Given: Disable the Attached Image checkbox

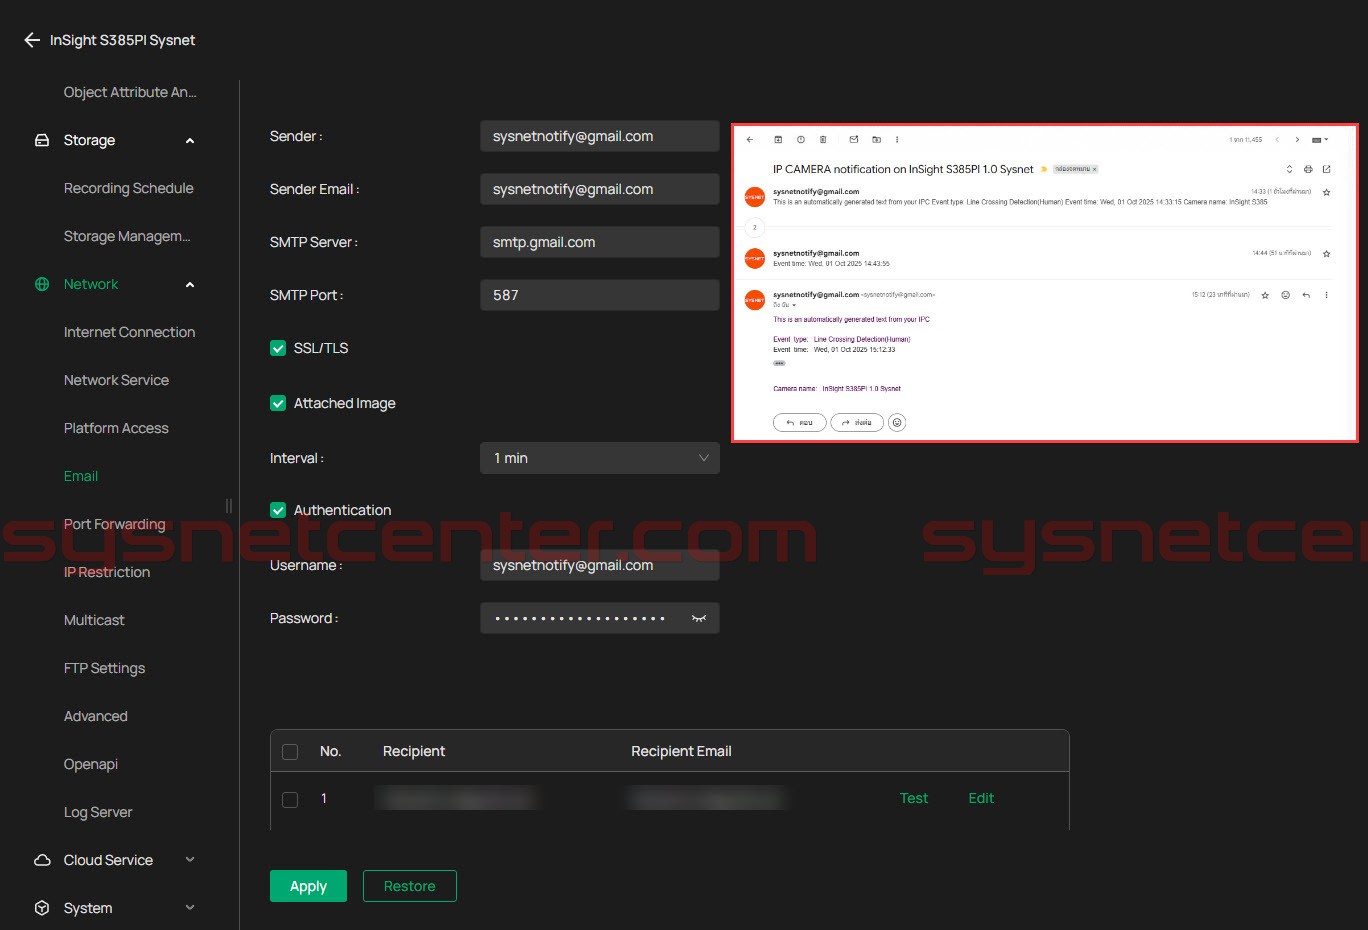Looking at the screenshot, I should (278, 403).
